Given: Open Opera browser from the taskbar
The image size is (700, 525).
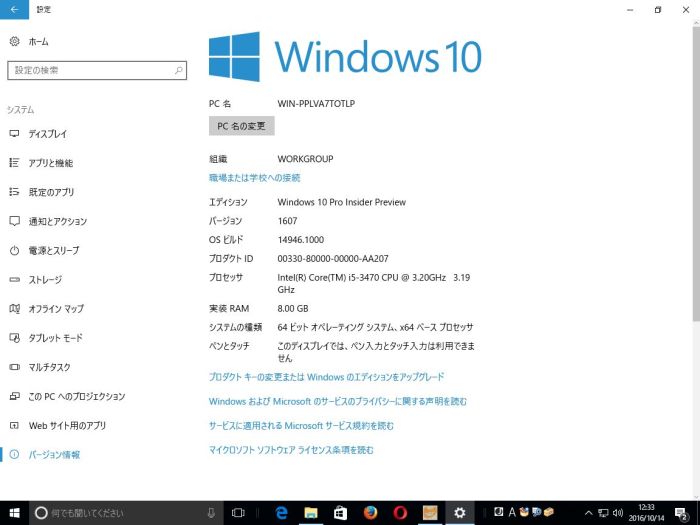Looking at the screenshot, I should click(400, 512).
